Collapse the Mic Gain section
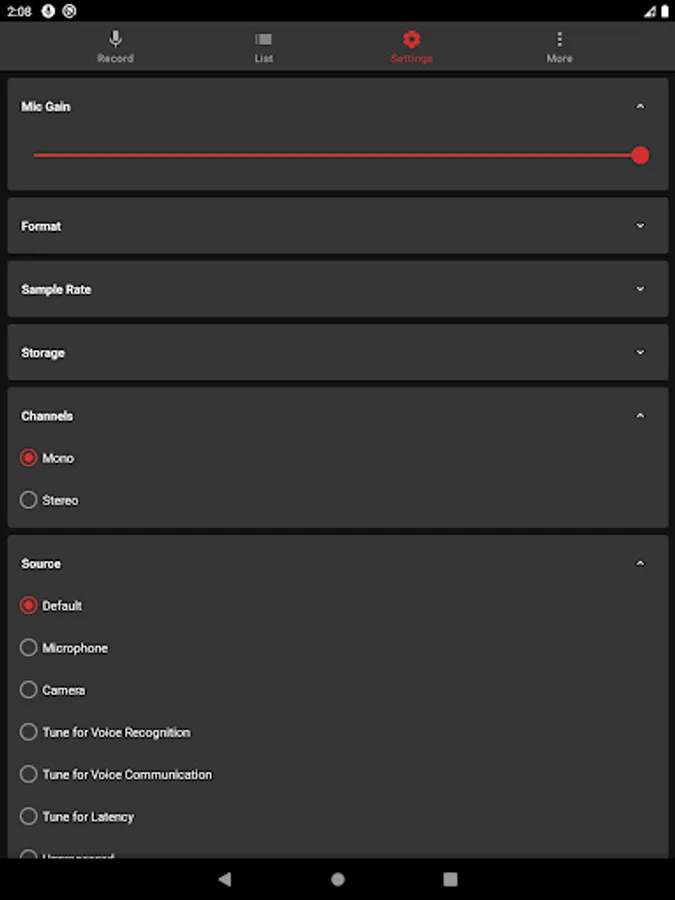 tap(641, 106)
